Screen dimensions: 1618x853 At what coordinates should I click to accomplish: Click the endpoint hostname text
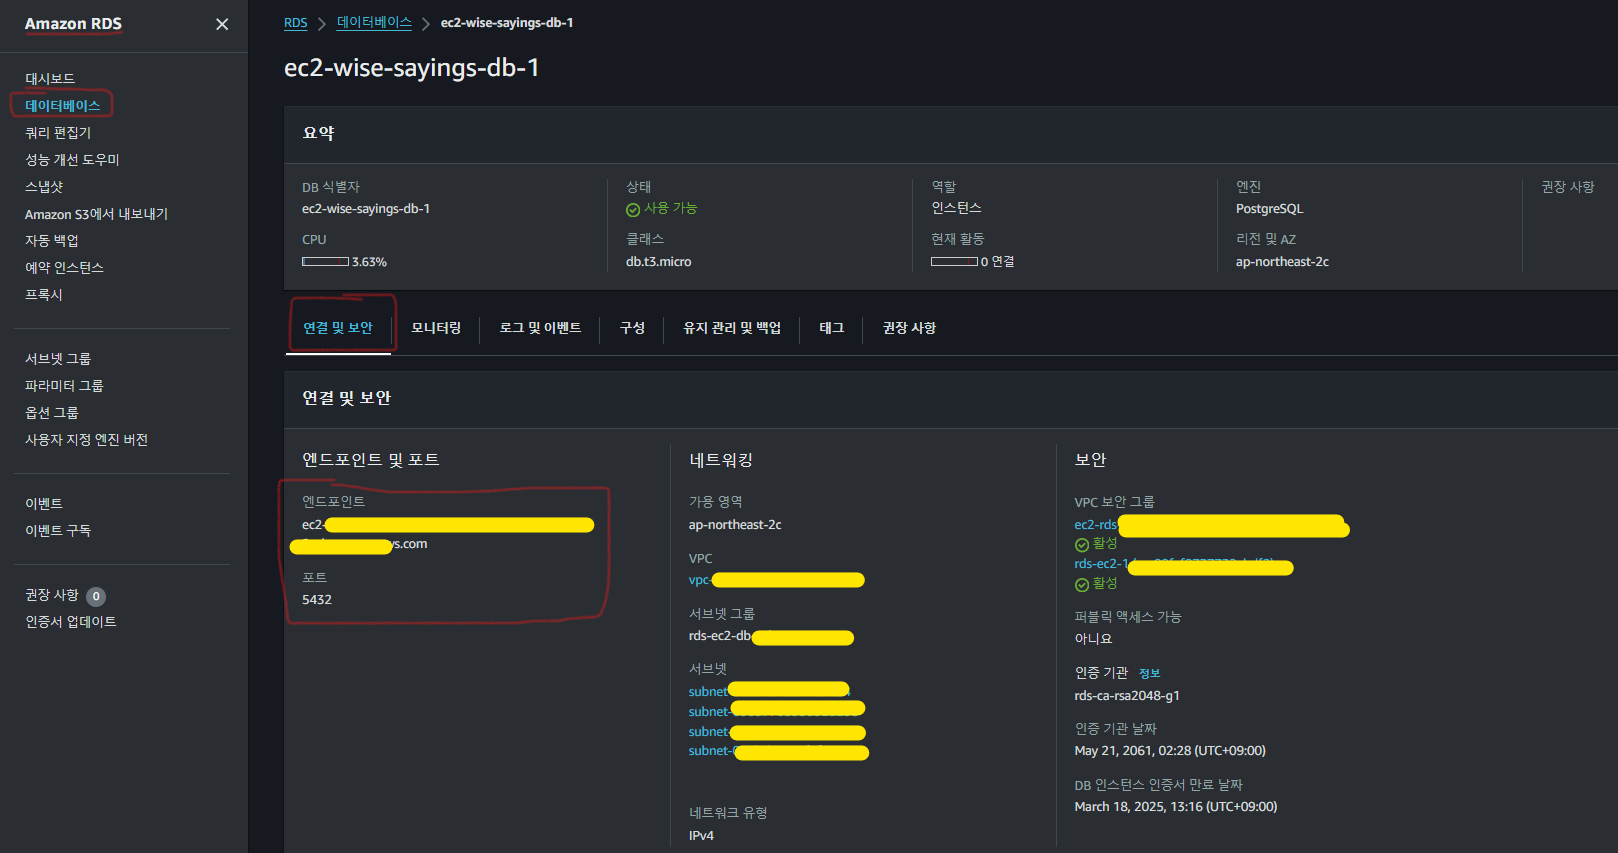click(442, 534)
